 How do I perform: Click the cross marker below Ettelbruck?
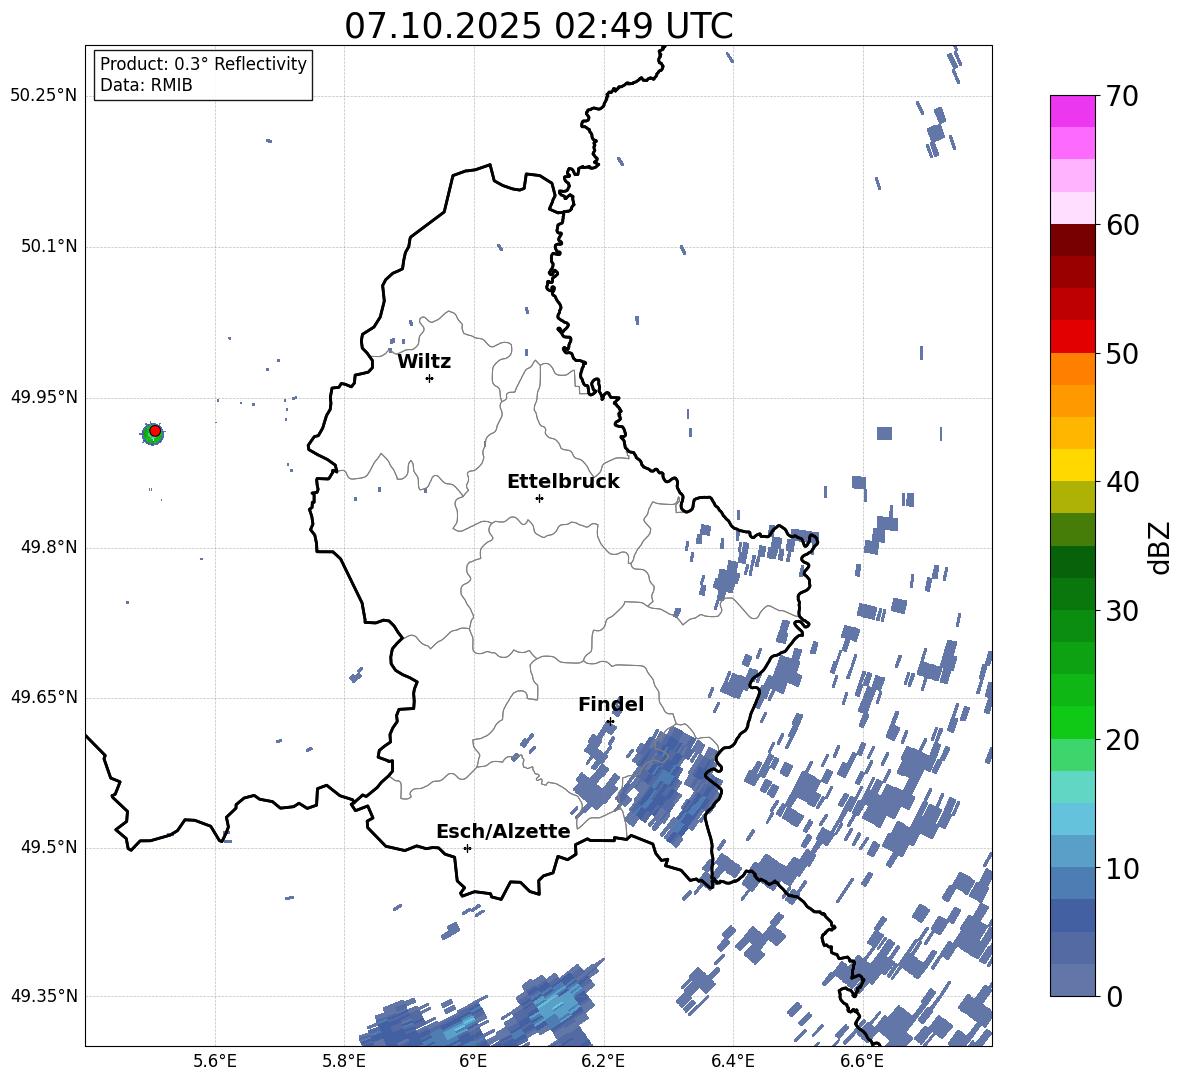(539, 498)
